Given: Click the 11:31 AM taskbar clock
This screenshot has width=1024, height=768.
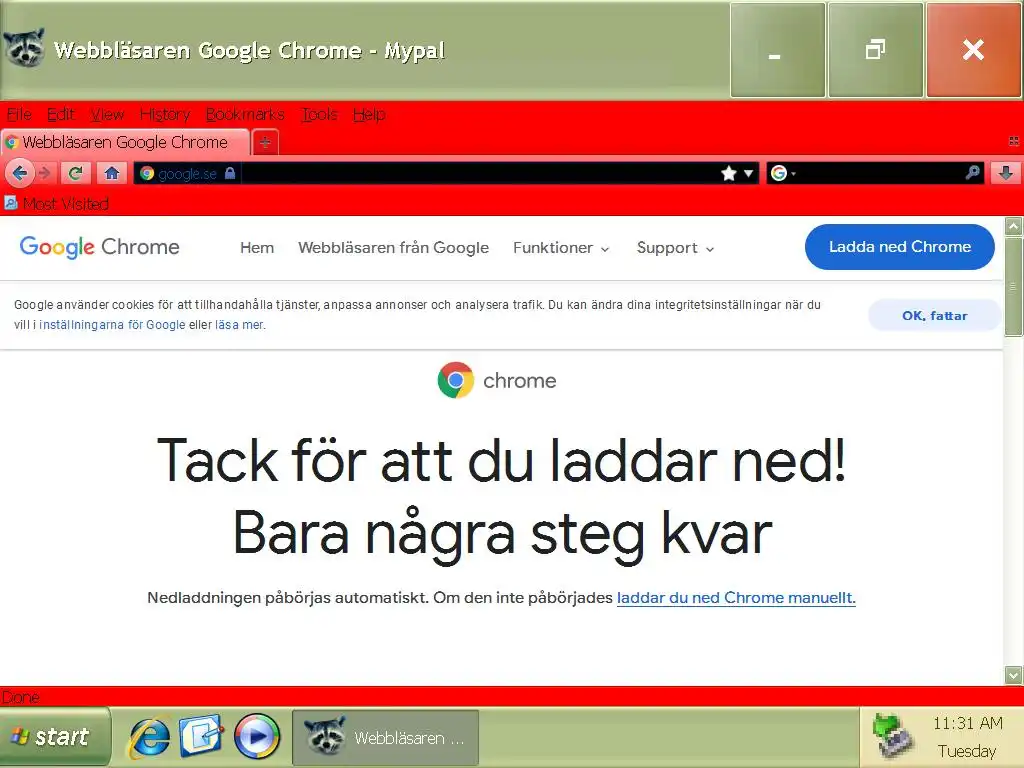Looking at the screenshot, I should coord(967,724).
